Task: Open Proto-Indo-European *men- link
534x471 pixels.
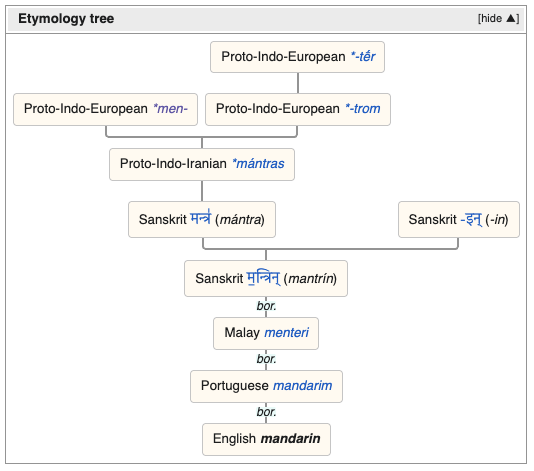Action: pos(170,109)
